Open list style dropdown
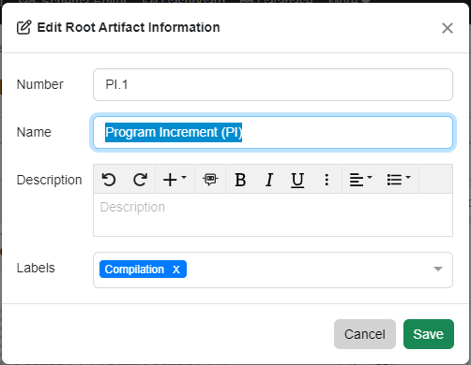Viewport: 471px width, 365px height. [x=399, y=179]
